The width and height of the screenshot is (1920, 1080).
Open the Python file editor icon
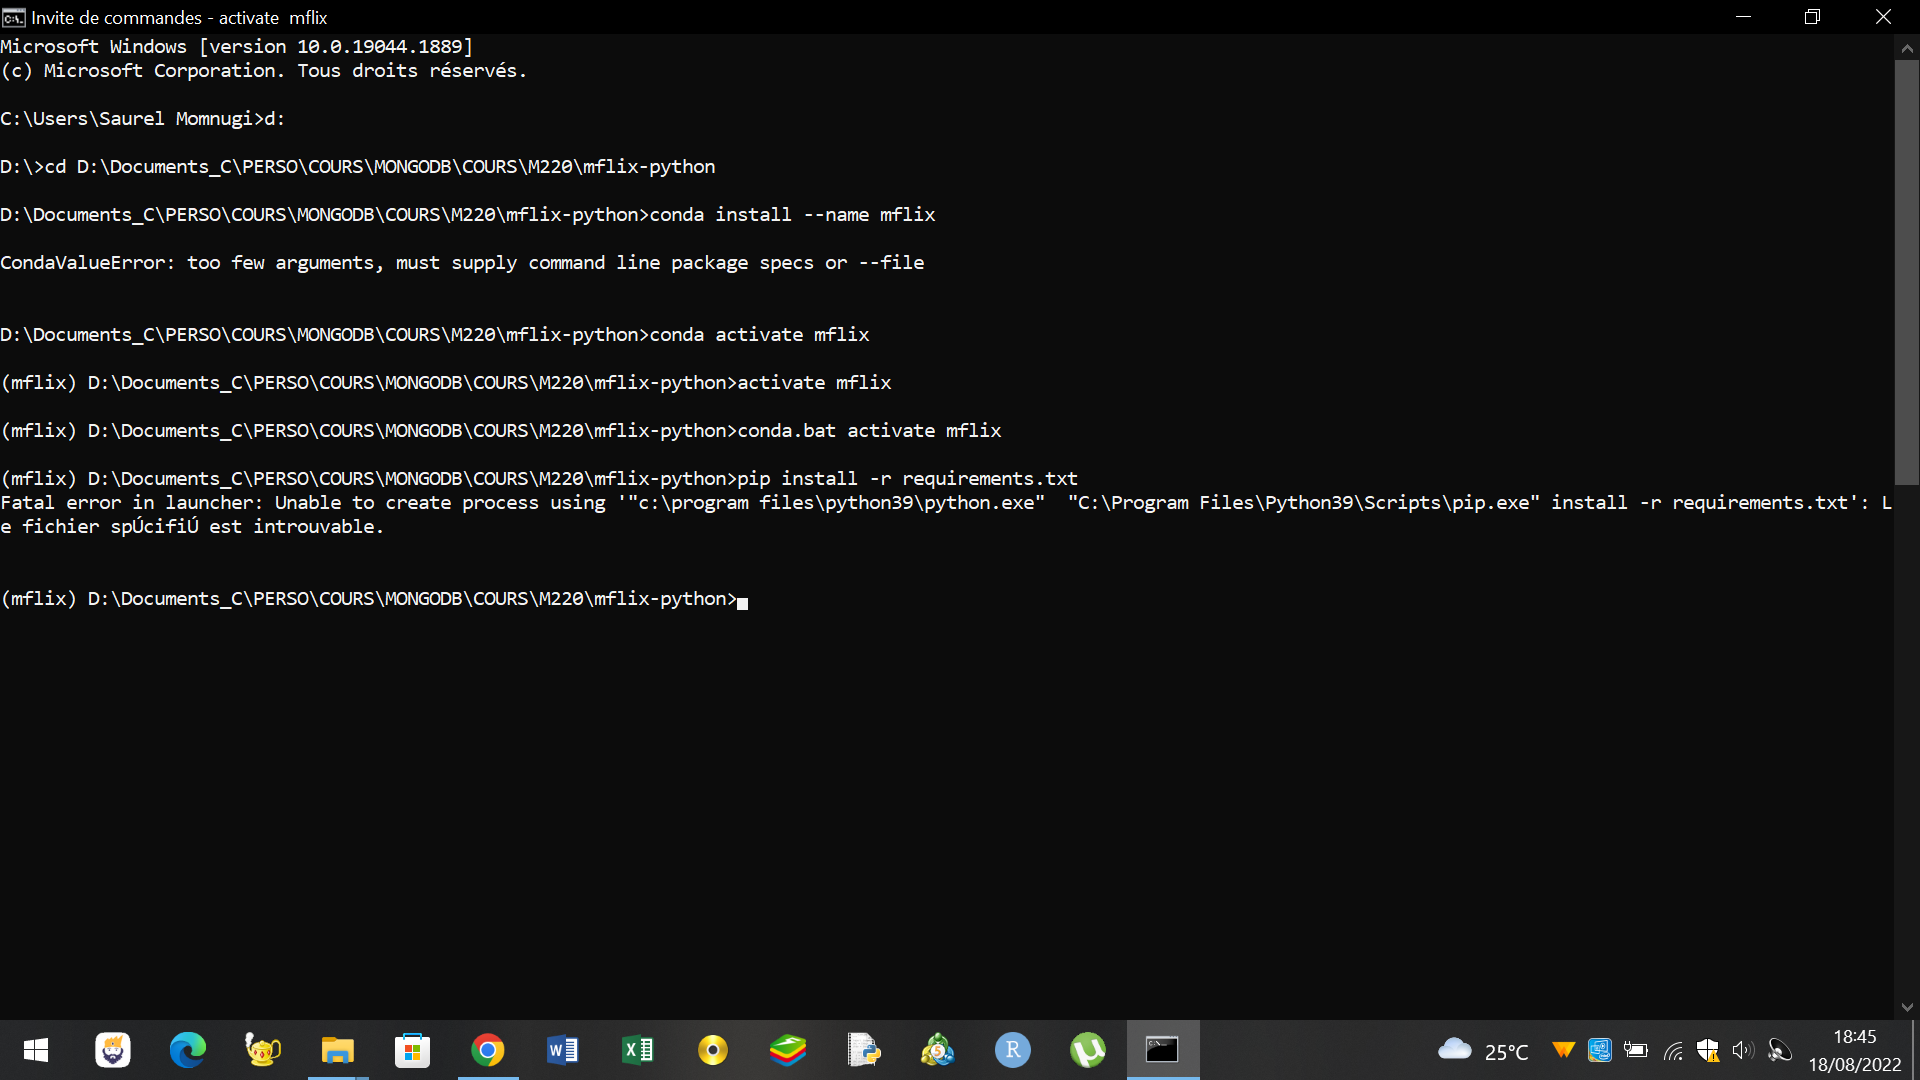coord(863,1050)
